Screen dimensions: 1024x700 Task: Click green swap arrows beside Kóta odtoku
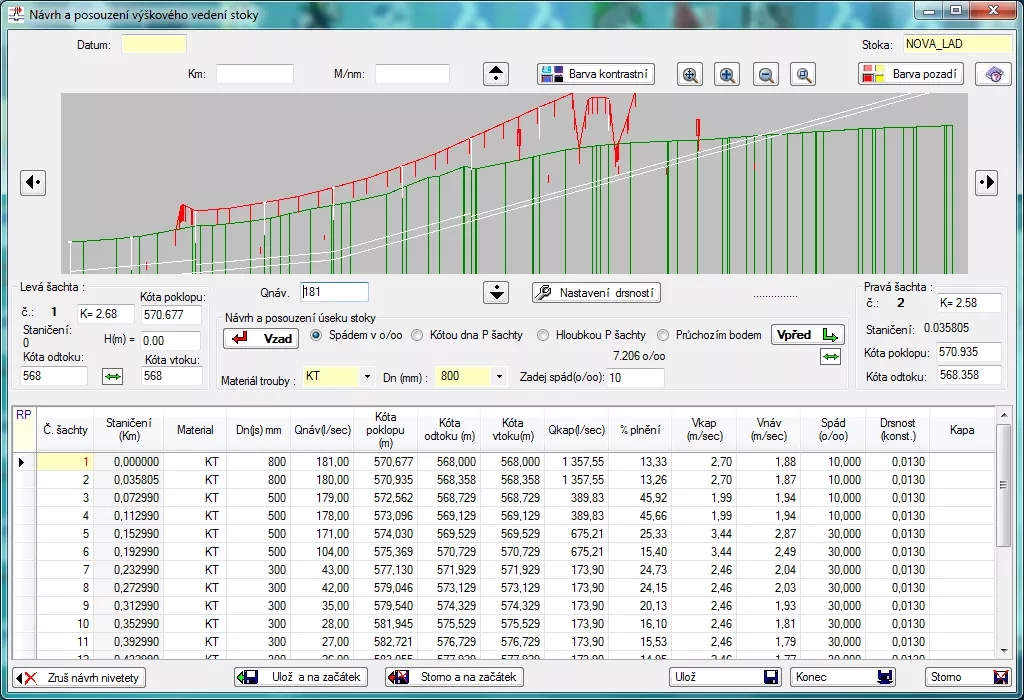pos(112,376)
